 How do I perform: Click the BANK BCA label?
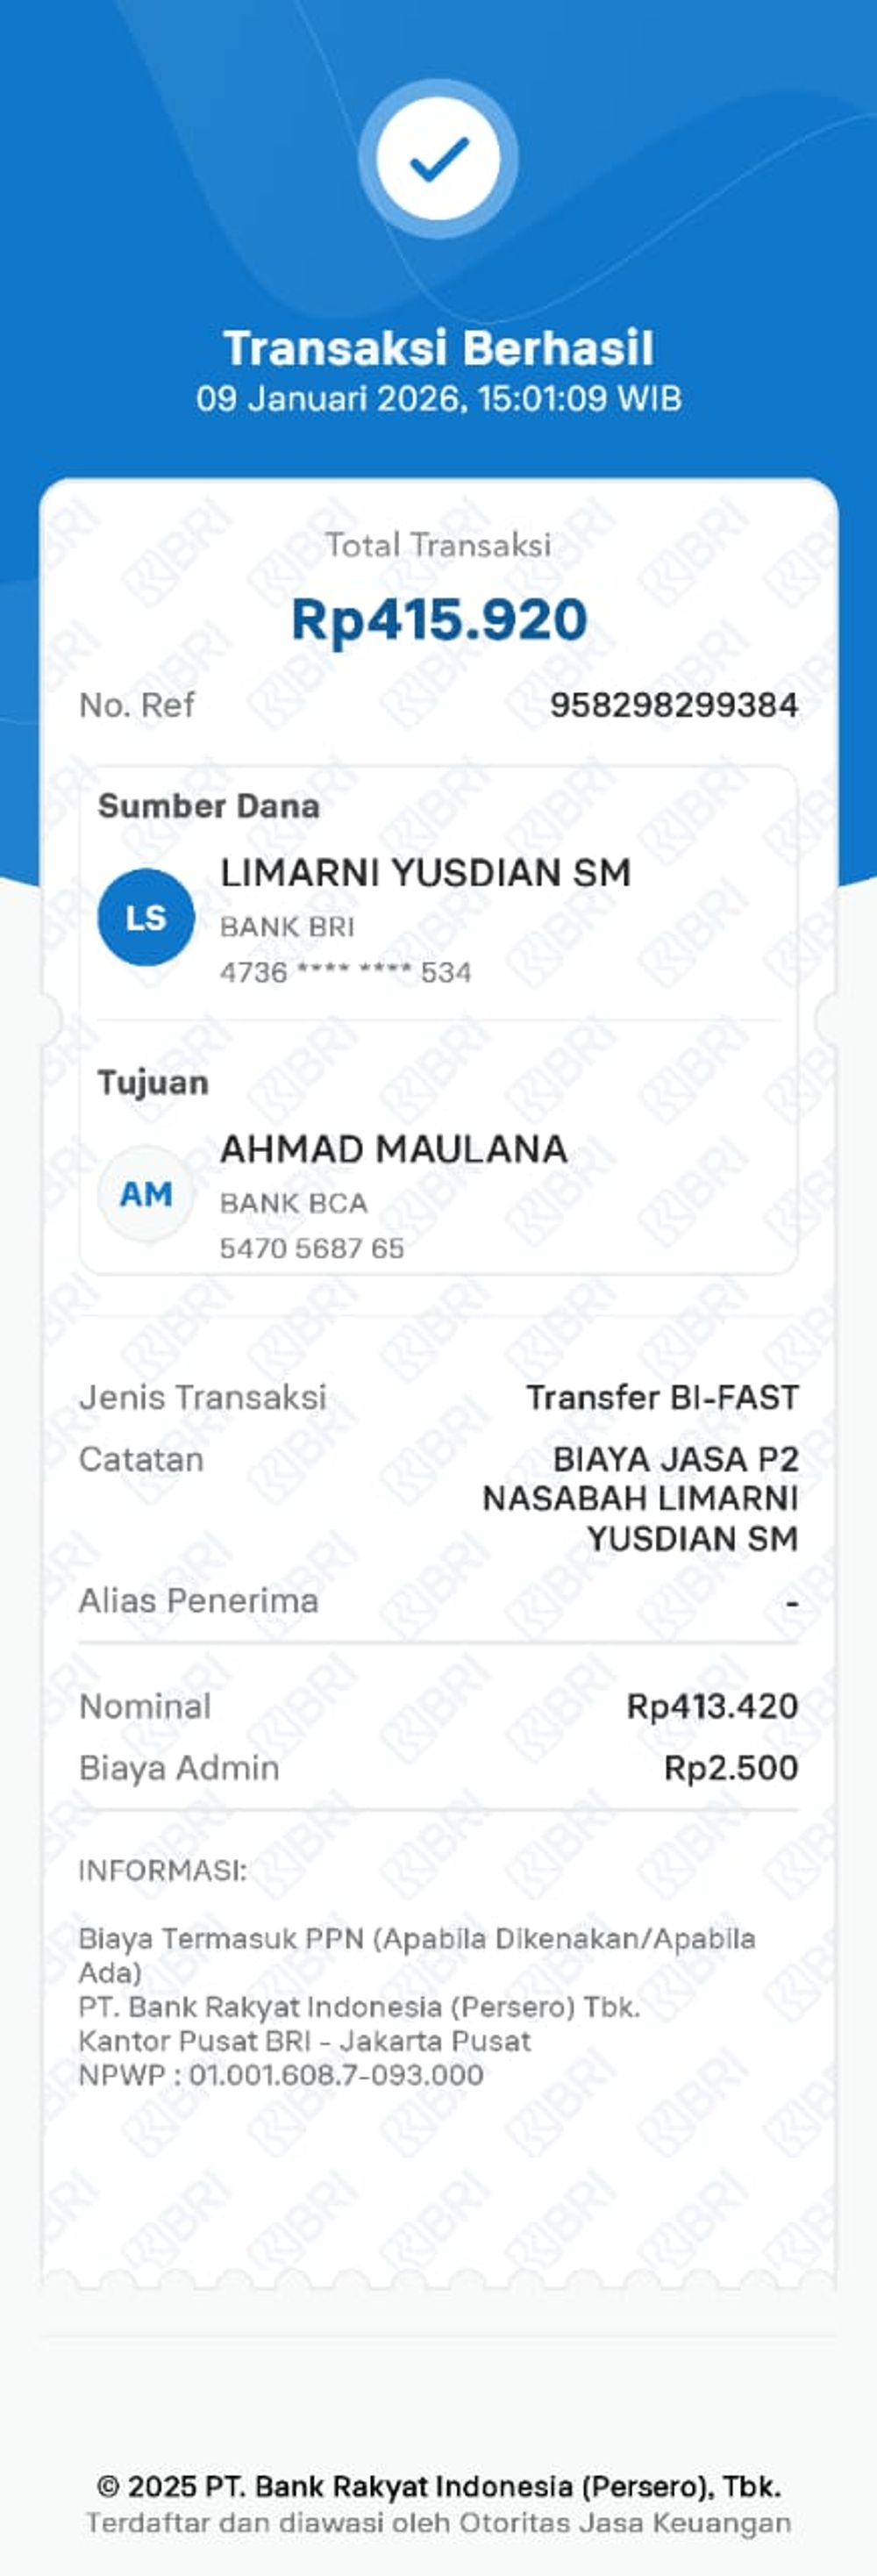293,1203
